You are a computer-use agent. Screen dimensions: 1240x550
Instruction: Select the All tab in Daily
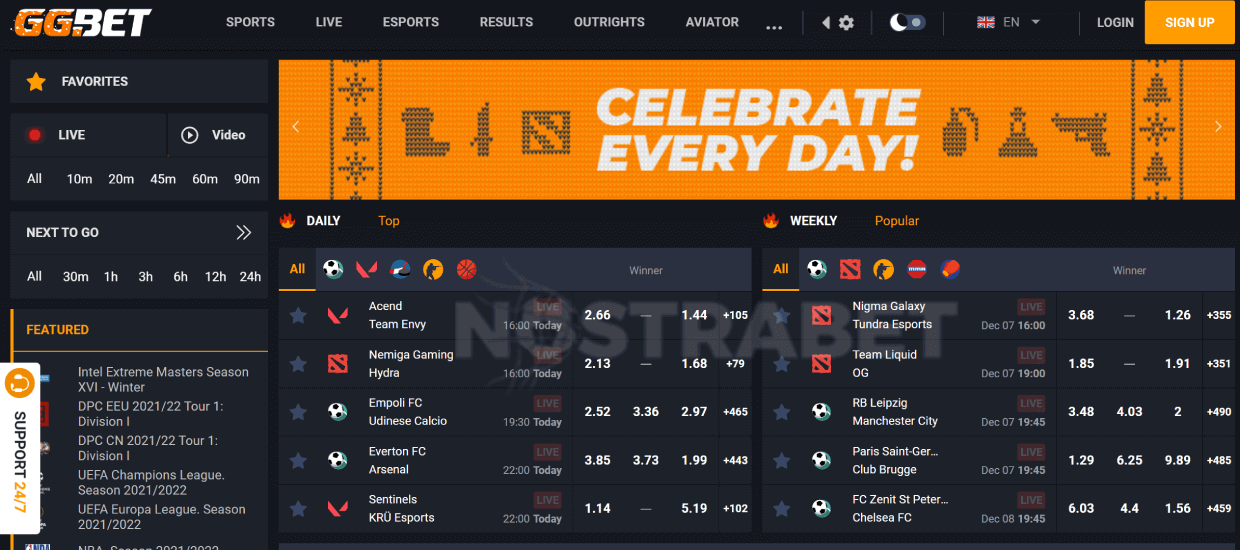click(298, 269)
